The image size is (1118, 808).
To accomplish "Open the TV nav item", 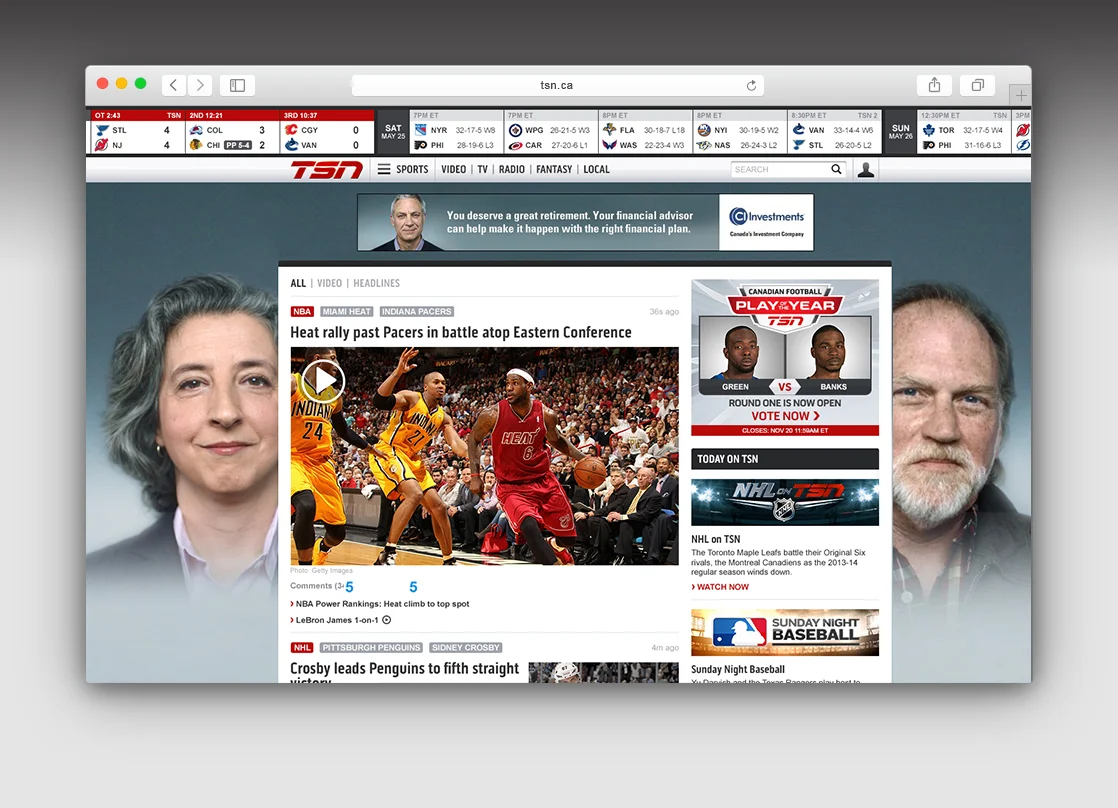I will (483, 169).
